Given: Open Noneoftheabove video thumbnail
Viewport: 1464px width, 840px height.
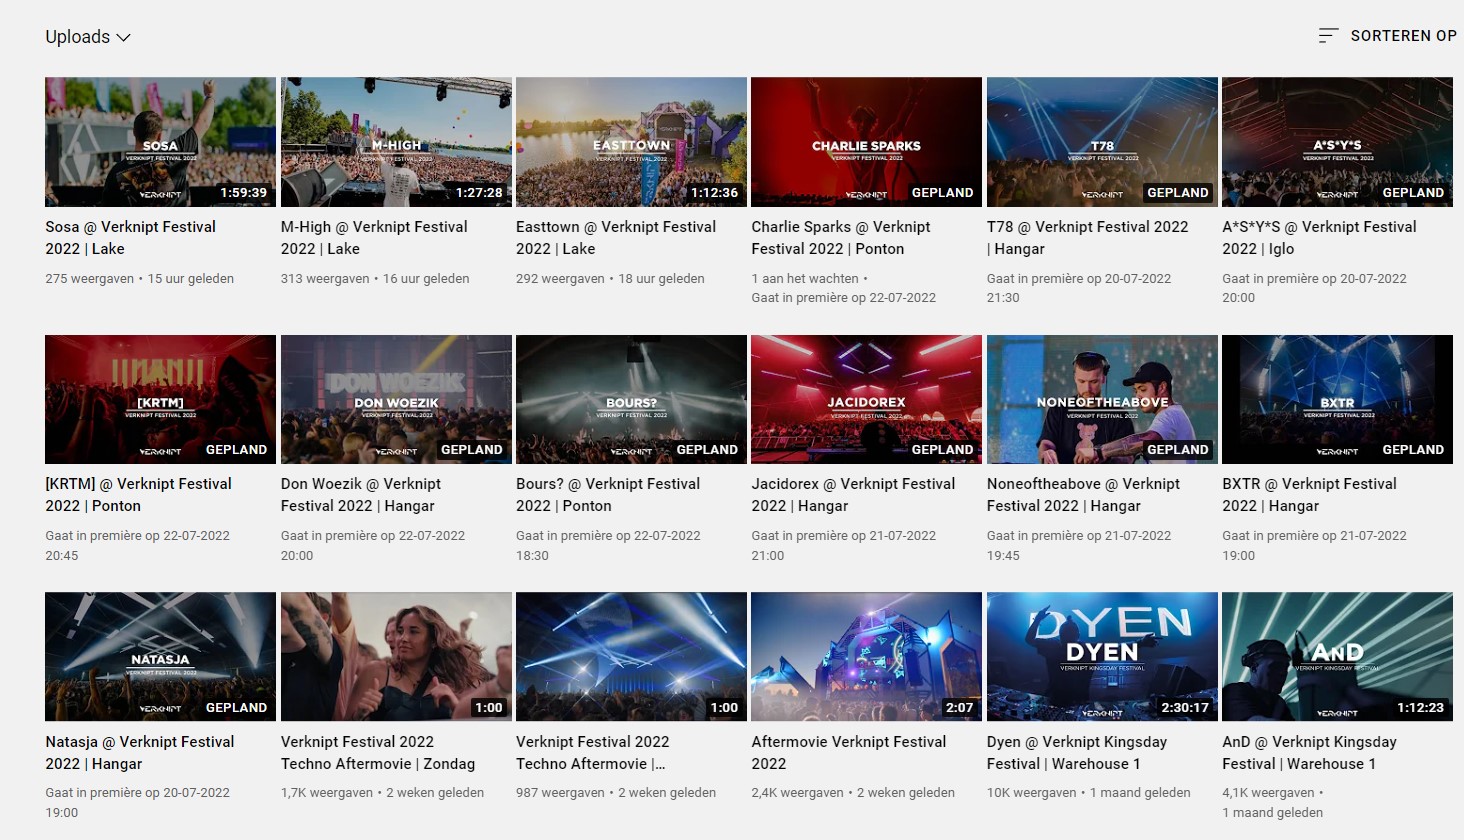Looking at the screenshot, I should tap(1102, 399).
